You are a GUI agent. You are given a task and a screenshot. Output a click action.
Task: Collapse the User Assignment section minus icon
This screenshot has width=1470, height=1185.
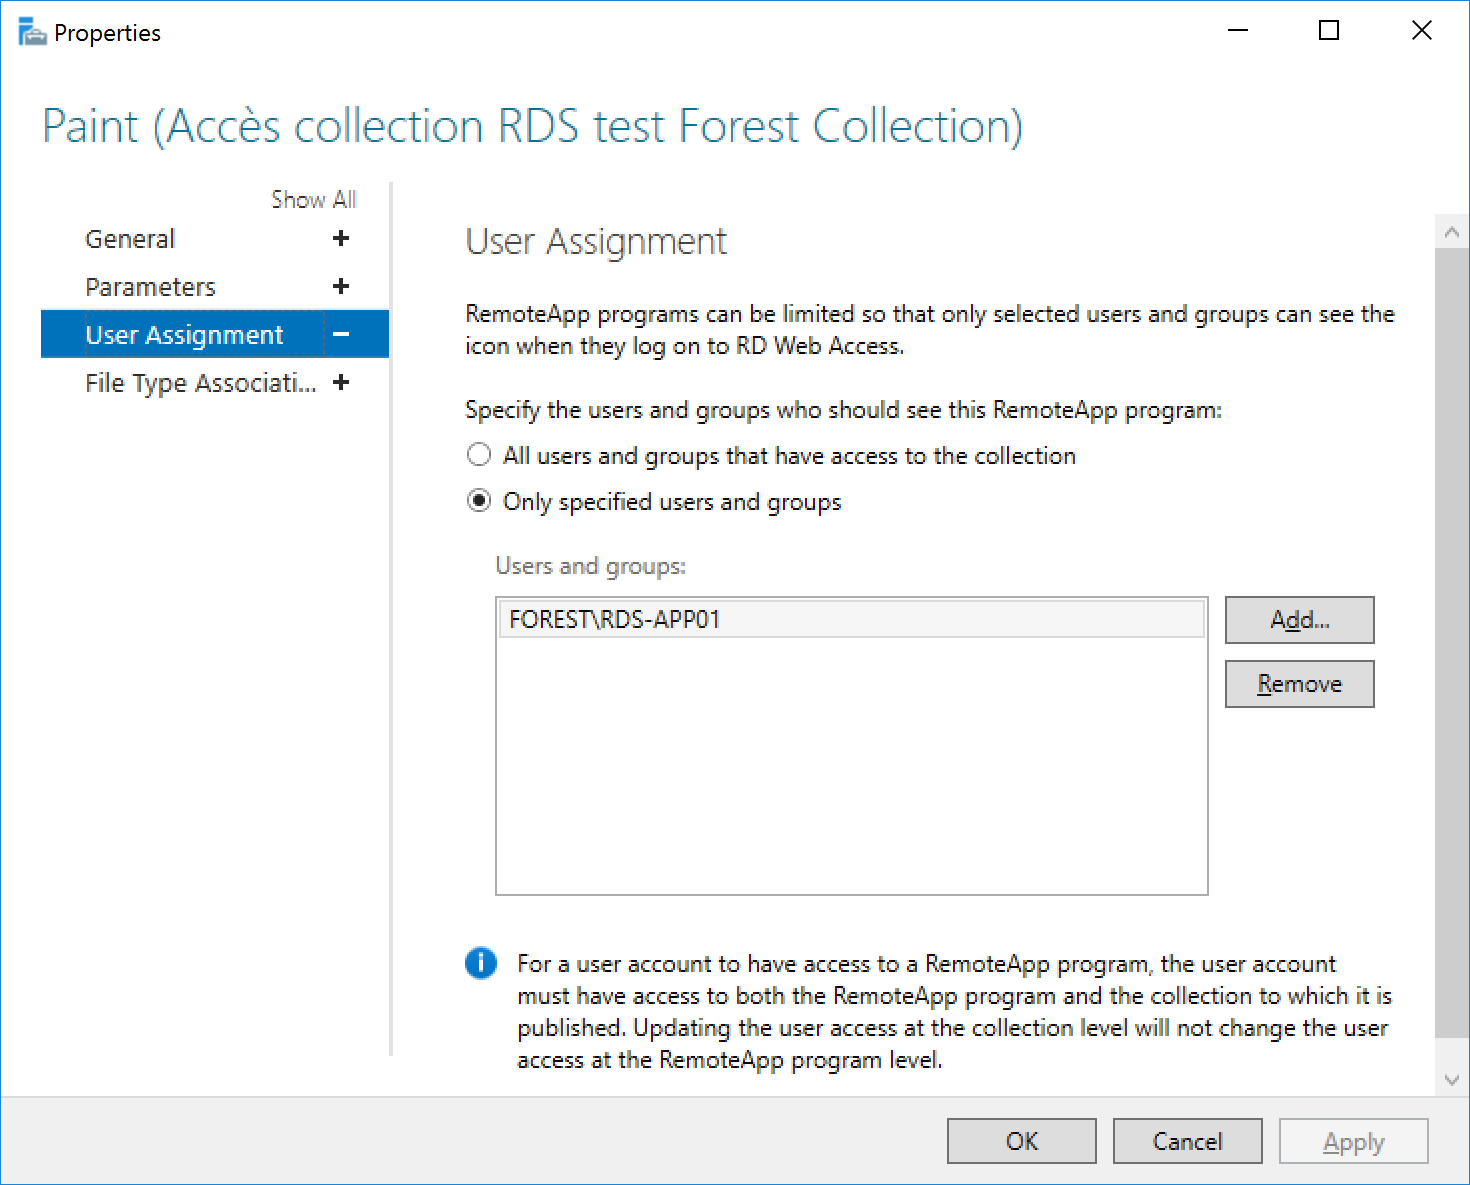coord(341,334)
